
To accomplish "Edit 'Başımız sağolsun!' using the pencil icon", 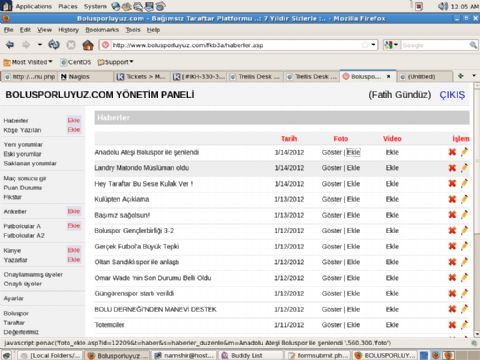I will tap(464, 215).
